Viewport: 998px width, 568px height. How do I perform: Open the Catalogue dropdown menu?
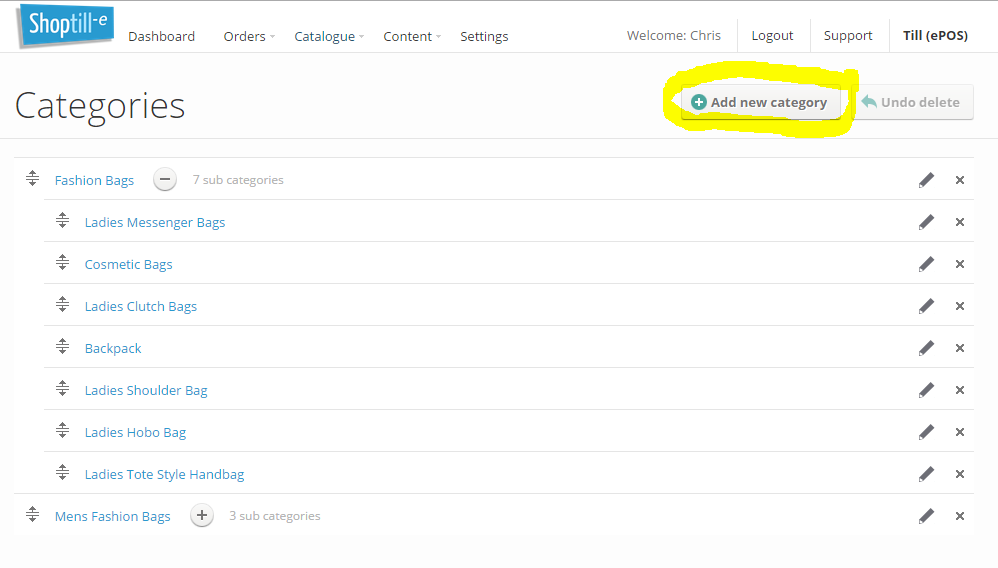click(329, 36)
